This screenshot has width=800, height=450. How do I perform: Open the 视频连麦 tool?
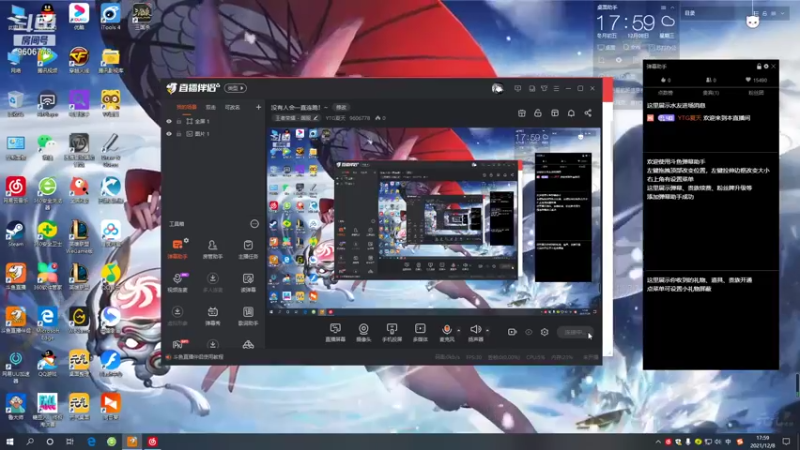click(177, 282)
